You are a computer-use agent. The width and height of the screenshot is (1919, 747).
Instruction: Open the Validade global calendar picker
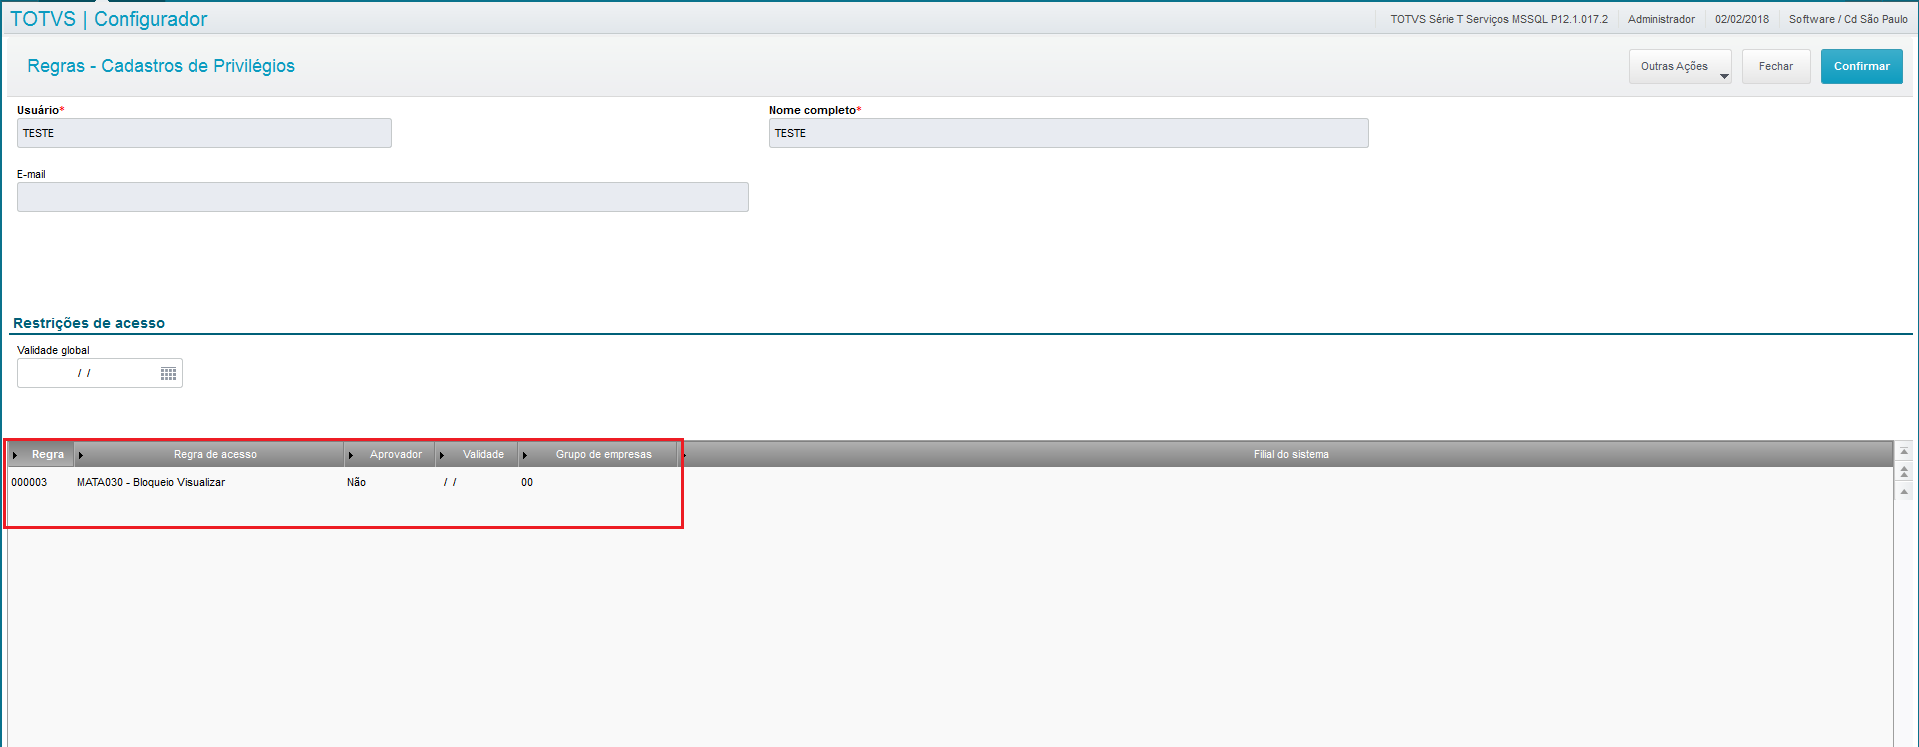[x=168, y=373]
